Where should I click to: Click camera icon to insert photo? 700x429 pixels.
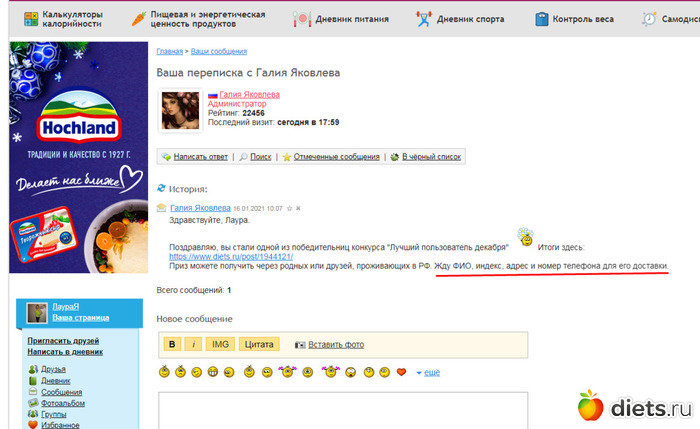tap(300, 345)
